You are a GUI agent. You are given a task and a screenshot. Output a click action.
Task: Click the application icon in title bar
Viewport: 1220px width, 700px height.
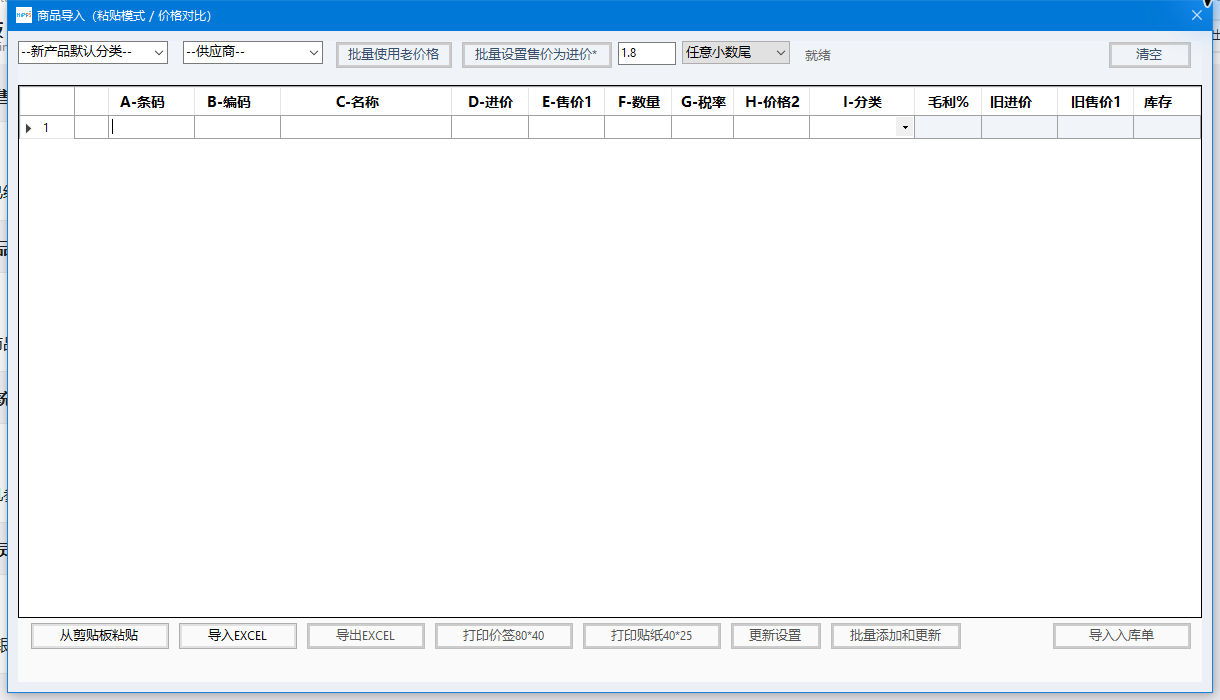[x=24, y=15]
